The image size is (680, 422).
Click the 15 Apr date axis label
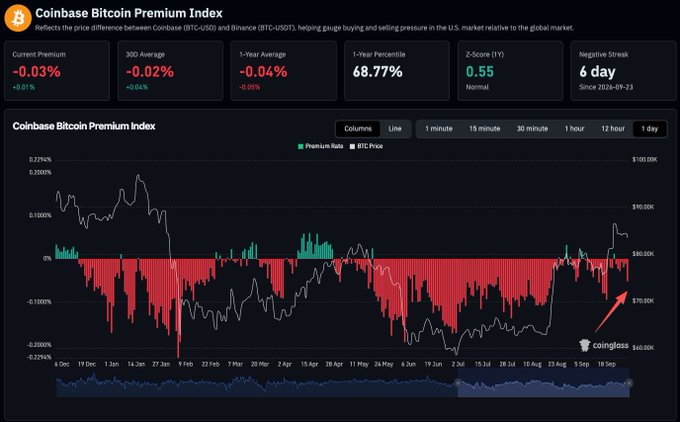click(309, 364)
